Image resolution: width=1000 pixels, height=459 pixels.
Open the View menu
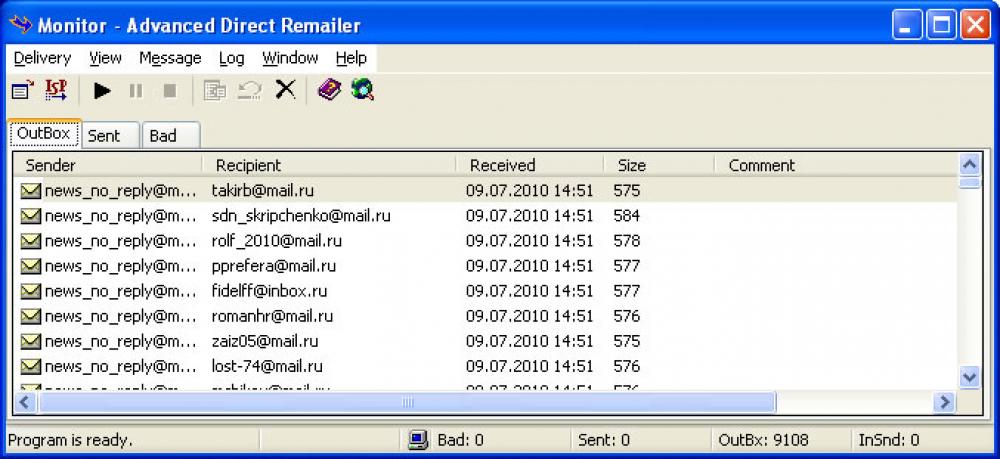tap(105, 58)
